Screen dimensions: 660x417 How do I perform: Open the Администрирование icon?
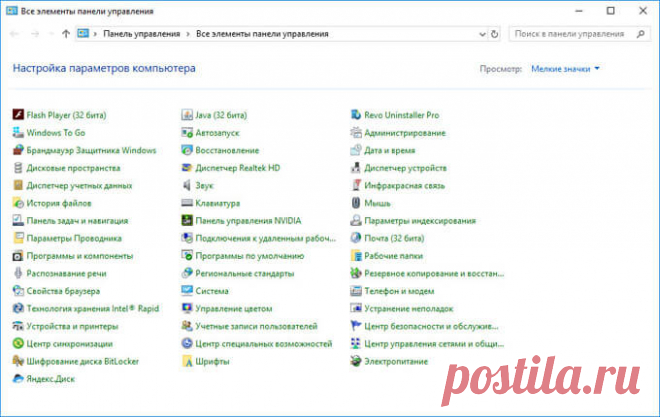[356, 133]
